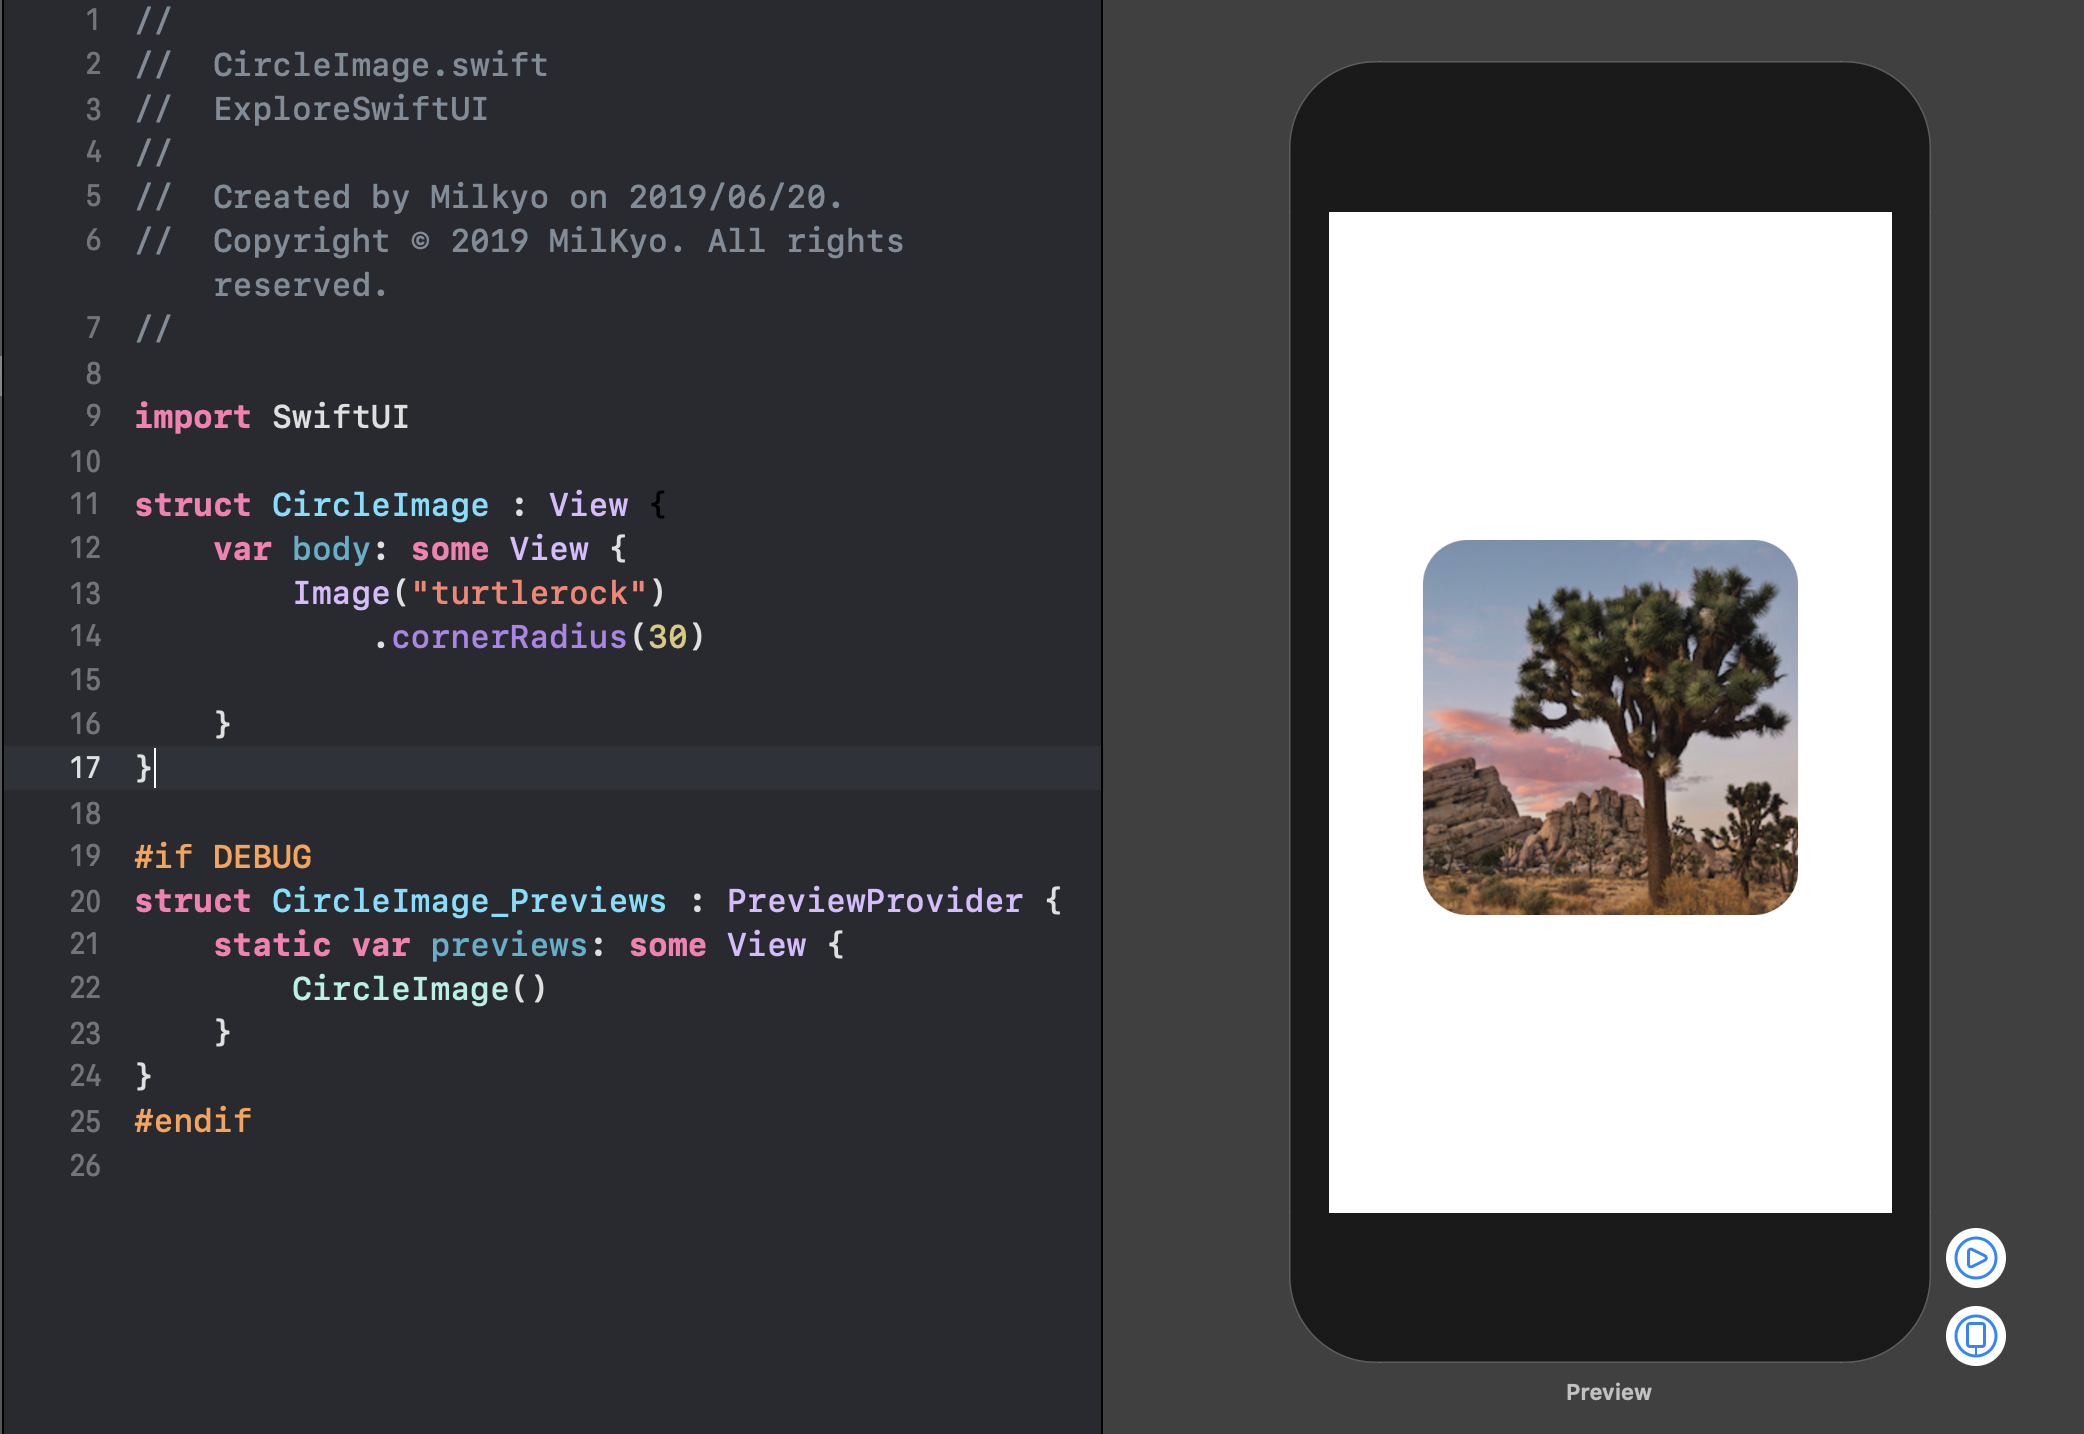Place cursor on the cornerRadius modifier
This screenshot has height=1434, width=2084.
click(508, 637)
